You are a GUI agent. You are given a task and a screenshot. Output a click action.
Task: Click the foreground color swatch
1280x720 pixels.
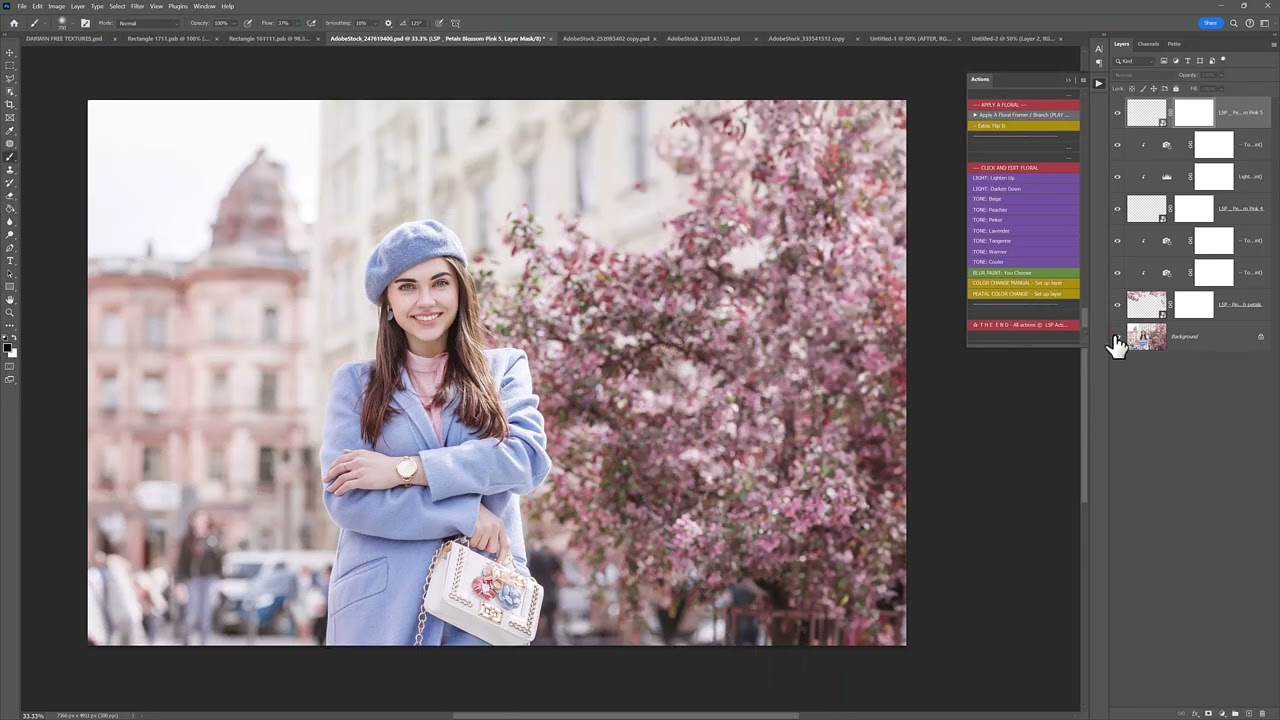[x=7, y=347]
